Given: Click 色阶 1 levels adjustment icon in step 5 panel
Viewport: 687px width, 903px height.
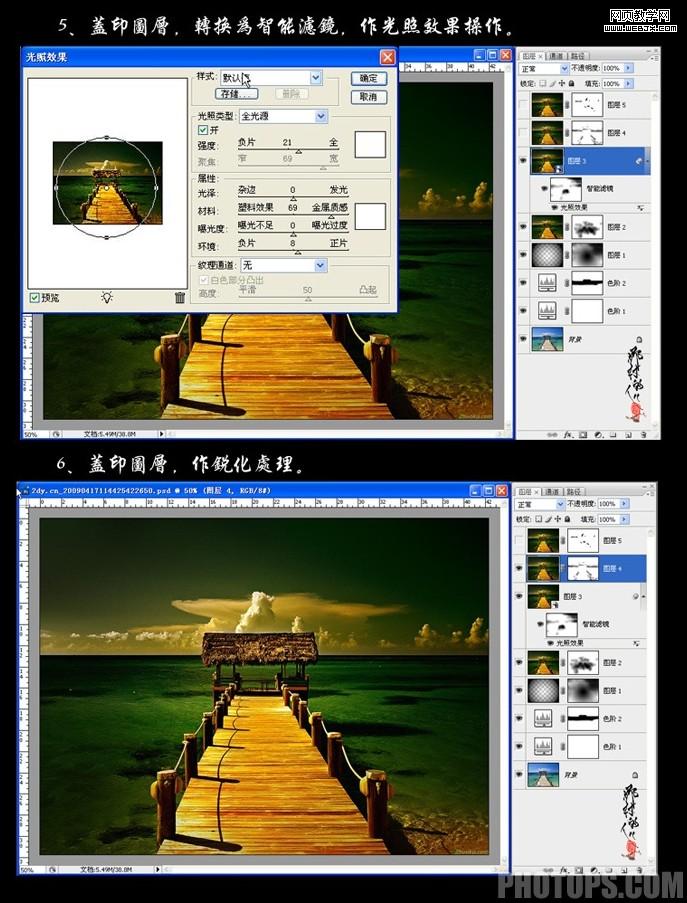Looking at the screenshot, I should point(547,310).
